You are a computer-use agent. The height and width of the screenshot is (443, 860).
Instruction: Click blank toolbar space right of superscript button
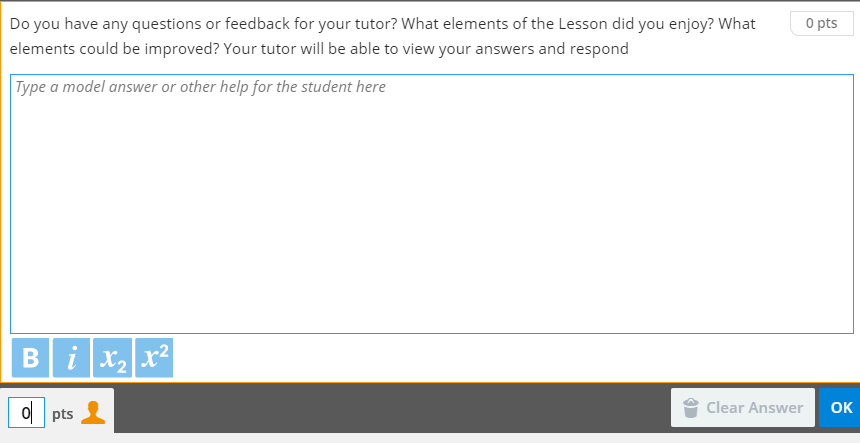[500, 358]
